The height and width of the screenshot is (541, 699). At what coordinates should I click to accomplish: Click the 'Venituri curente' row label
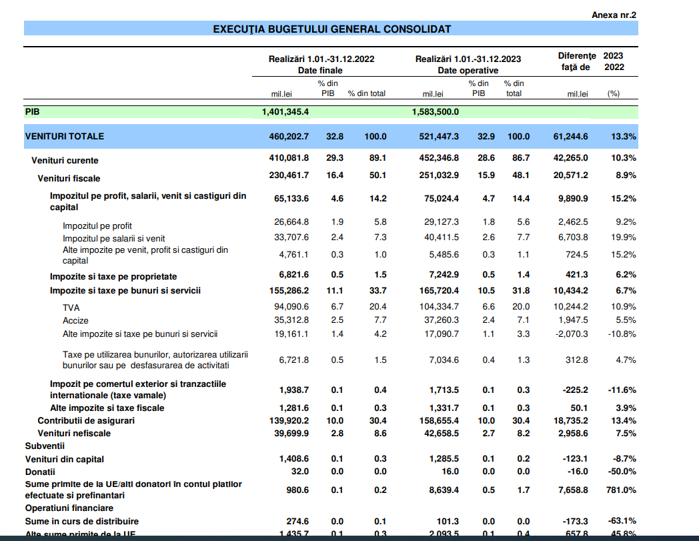(65, 160)
